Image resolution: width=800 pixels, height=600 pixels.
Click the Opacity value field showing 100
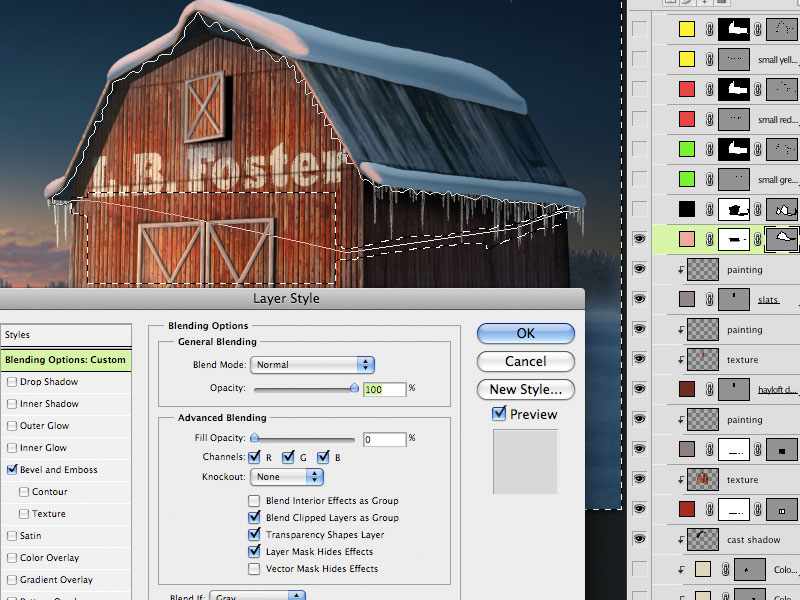pyautogui.click(x=385, y=389)
